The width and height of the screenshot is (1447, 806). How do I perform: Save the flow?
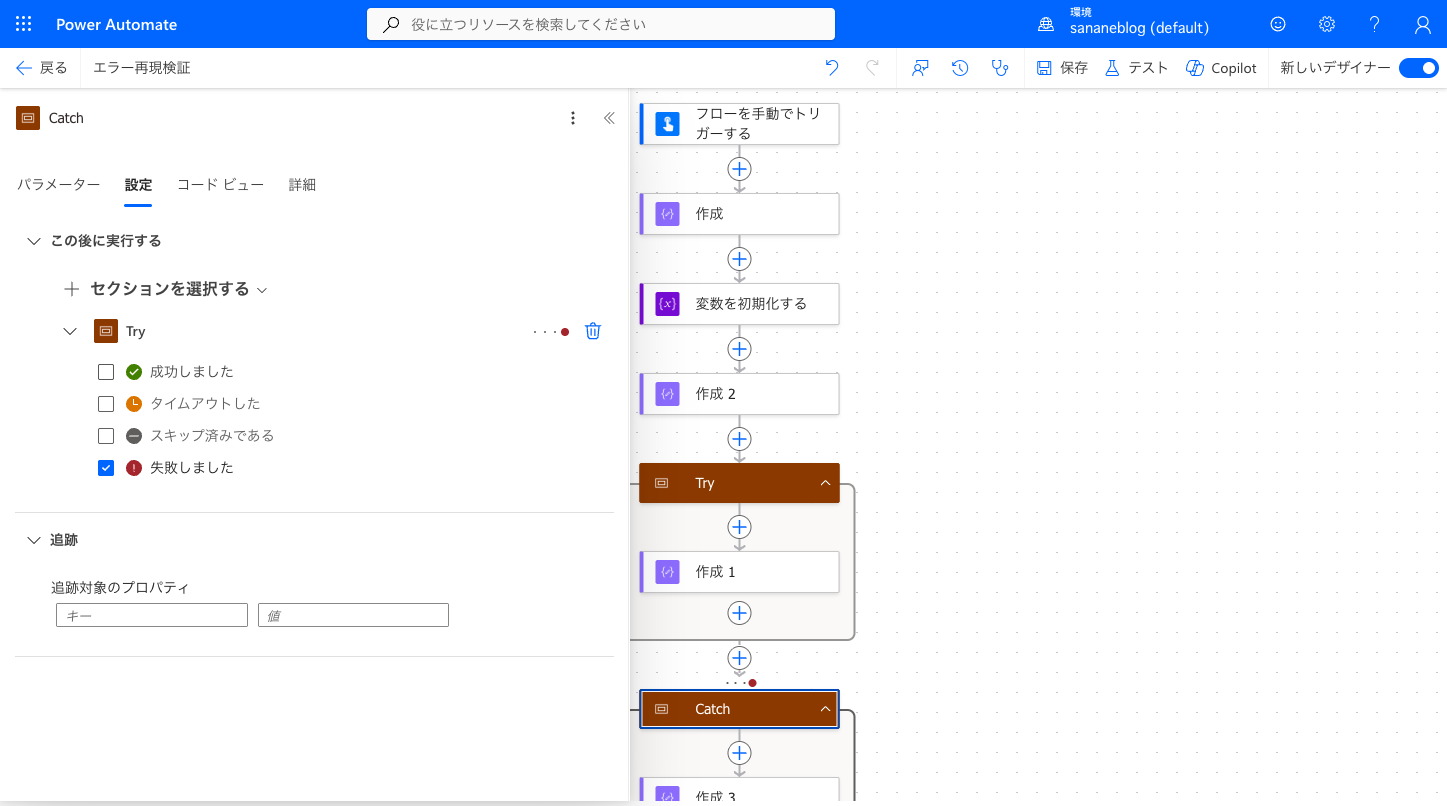(1062, 68)
